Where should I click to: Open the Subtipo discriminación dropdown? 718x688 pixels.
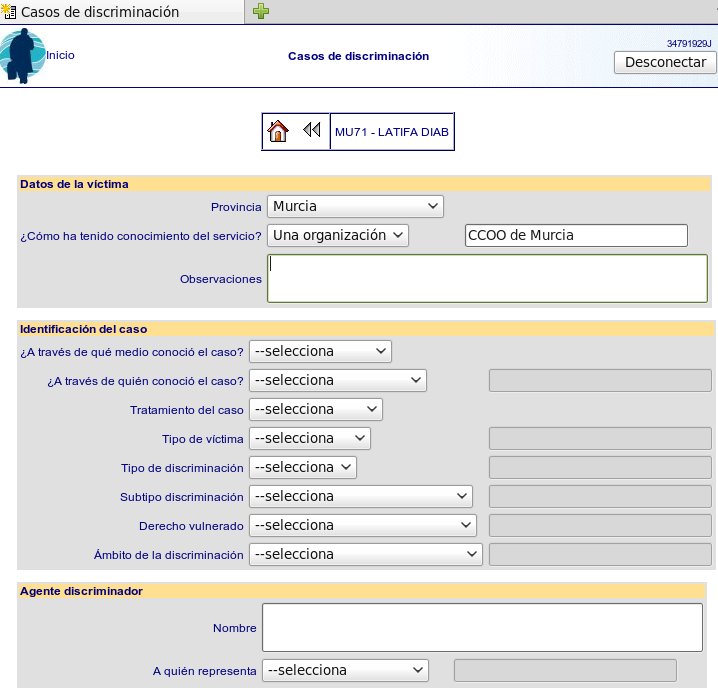361,496
